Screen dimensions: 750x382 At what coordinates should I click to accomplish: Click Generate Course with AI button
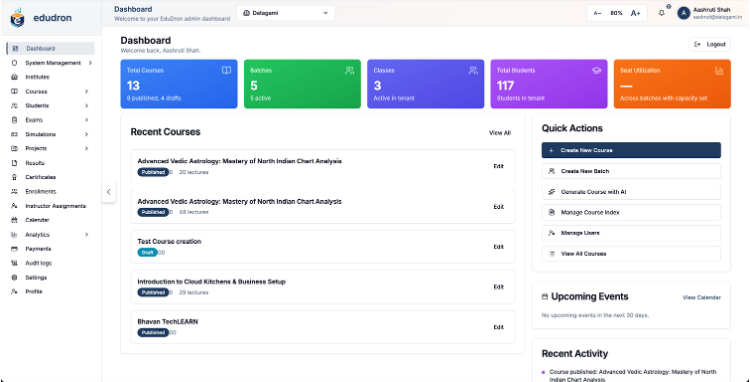click(x=631, y=192)
